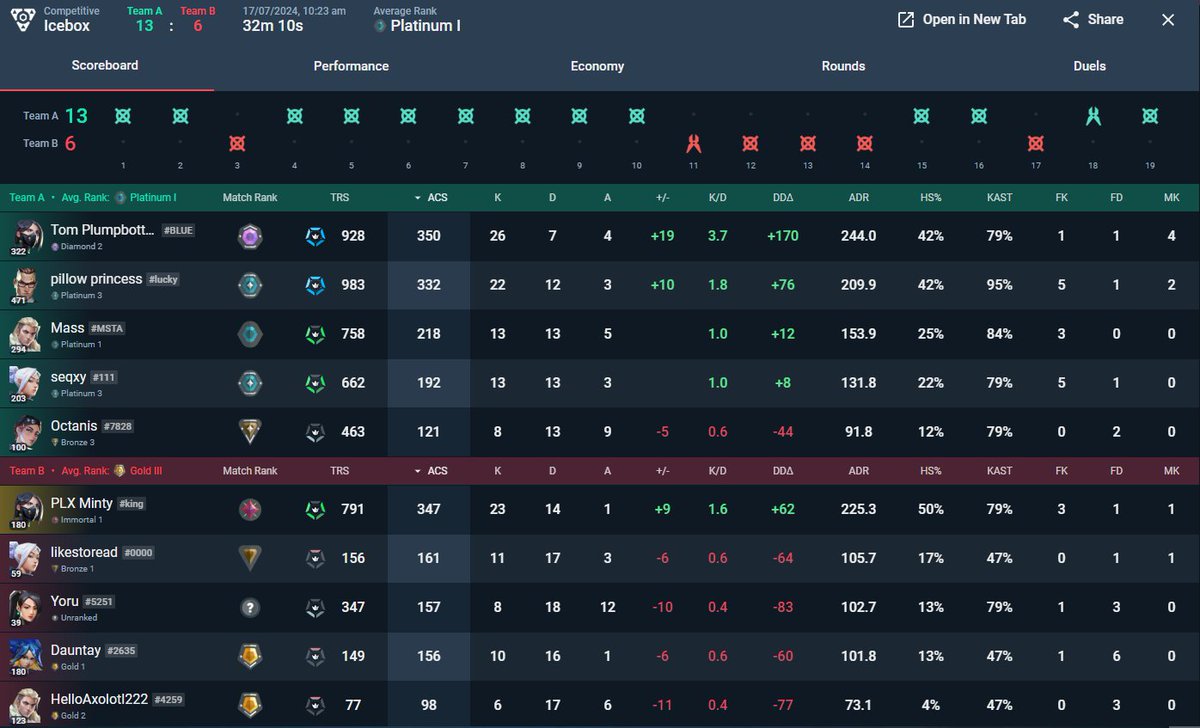This screenshot has height=728, width=1200.
Task: Click PLX Minty agent avatar
Action: click(27, 510)
